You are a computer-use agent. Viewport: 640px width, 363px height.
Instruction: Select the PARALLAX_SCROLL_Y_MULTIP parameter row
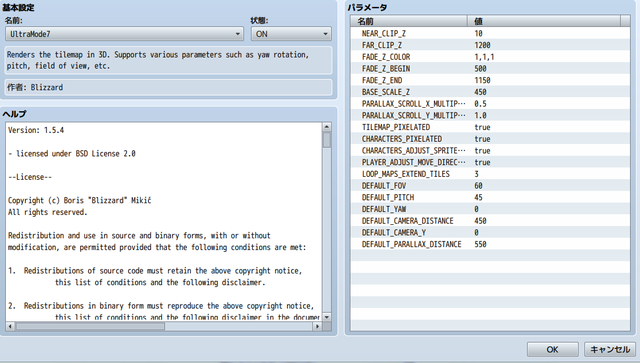pos(490,115)
